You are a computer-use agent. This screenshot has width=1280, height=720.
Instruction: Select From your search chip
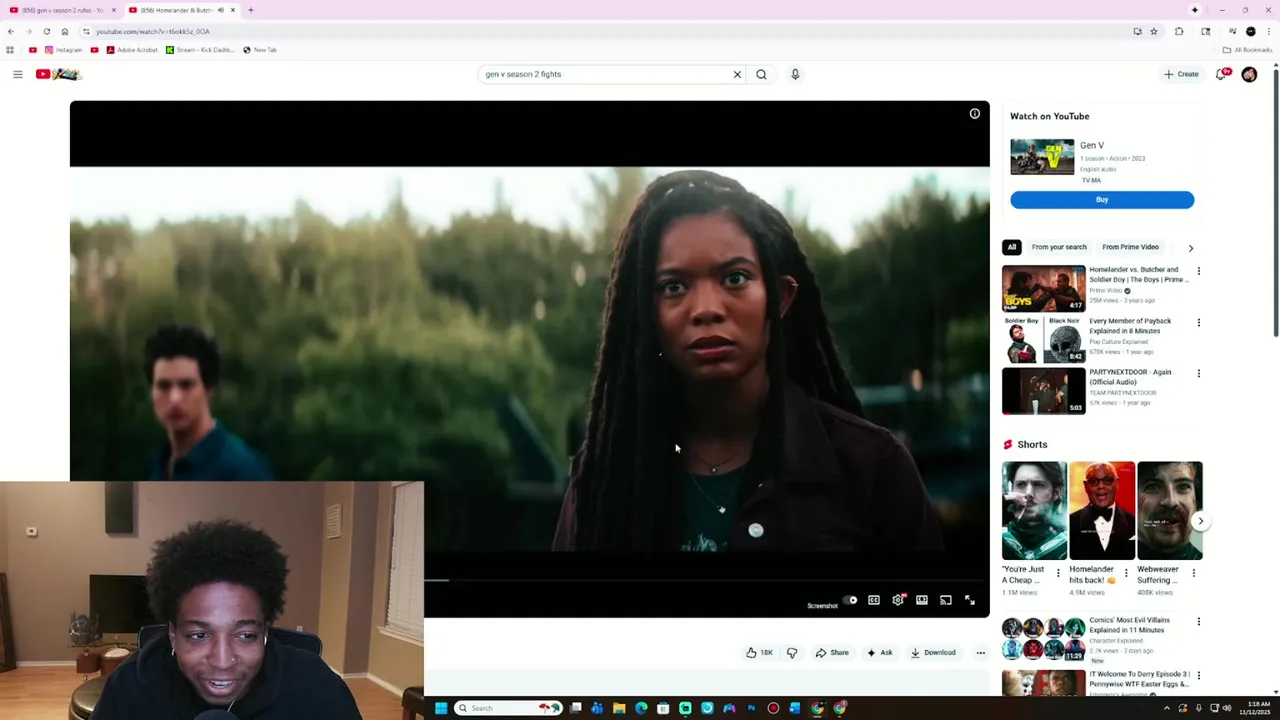[x=1059, y=247]
